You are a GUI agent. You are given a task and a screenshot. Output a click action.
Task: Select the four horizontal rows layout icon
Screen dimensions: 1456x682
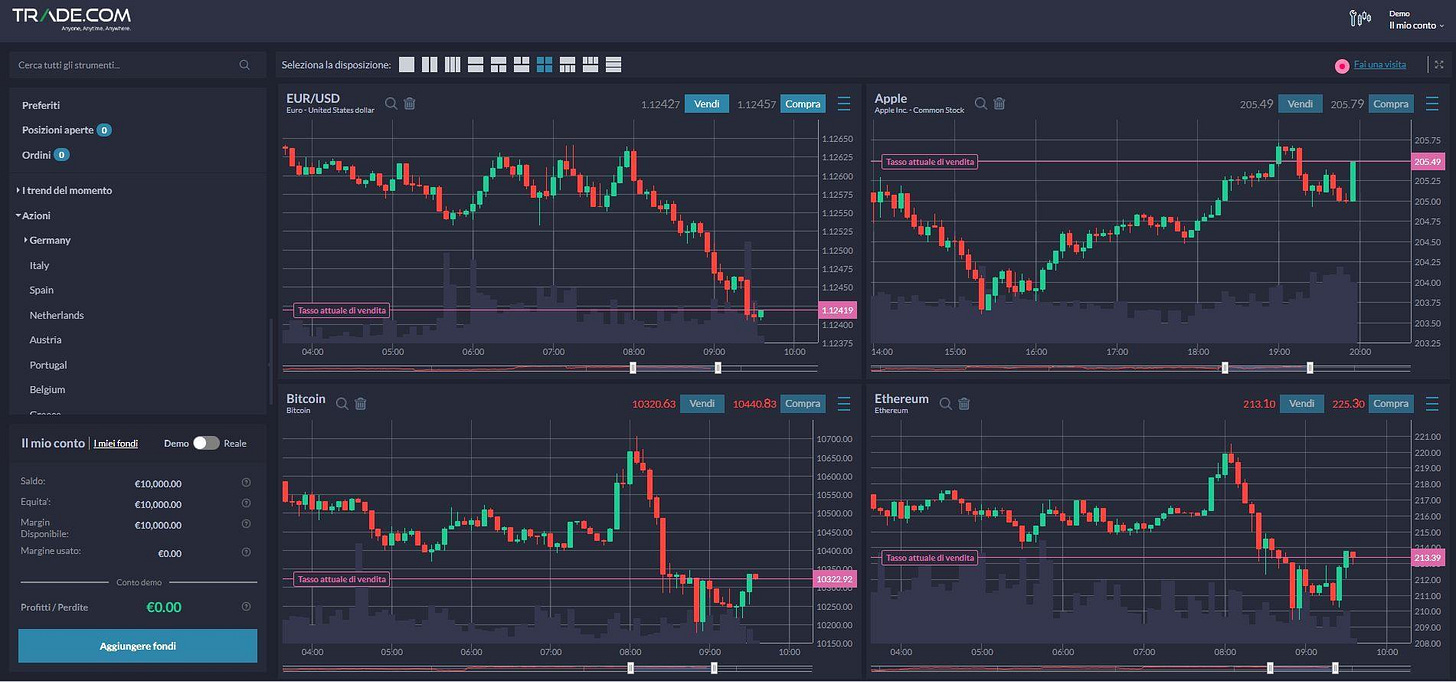pyautogui.click(x=613, y=65)
